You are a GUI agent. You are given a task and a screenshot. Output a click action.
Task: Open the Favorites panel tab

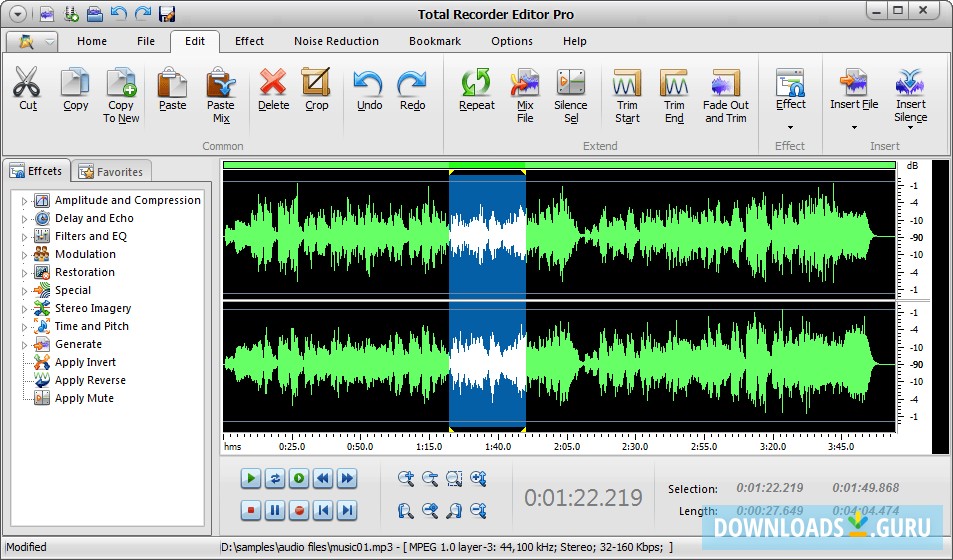click(x=112, y=172)
